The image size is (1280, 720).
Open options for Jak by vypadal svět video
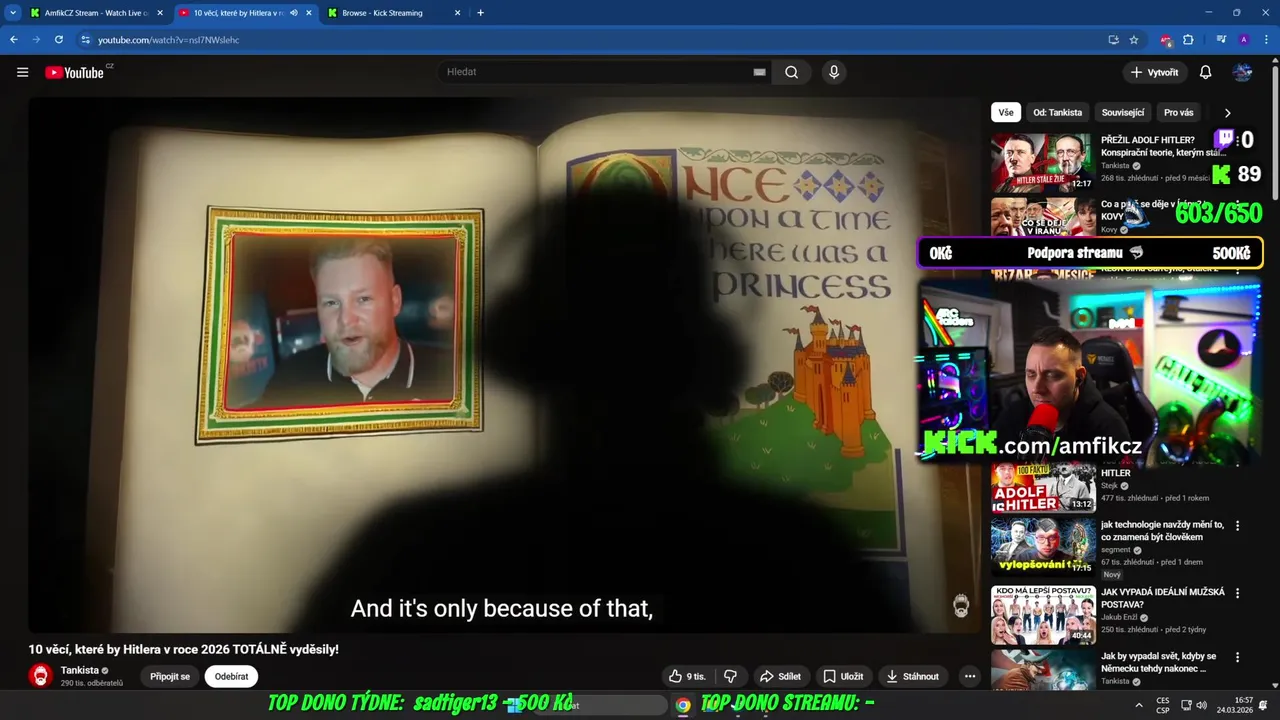pyautogui.click(x=1237, y=657)
